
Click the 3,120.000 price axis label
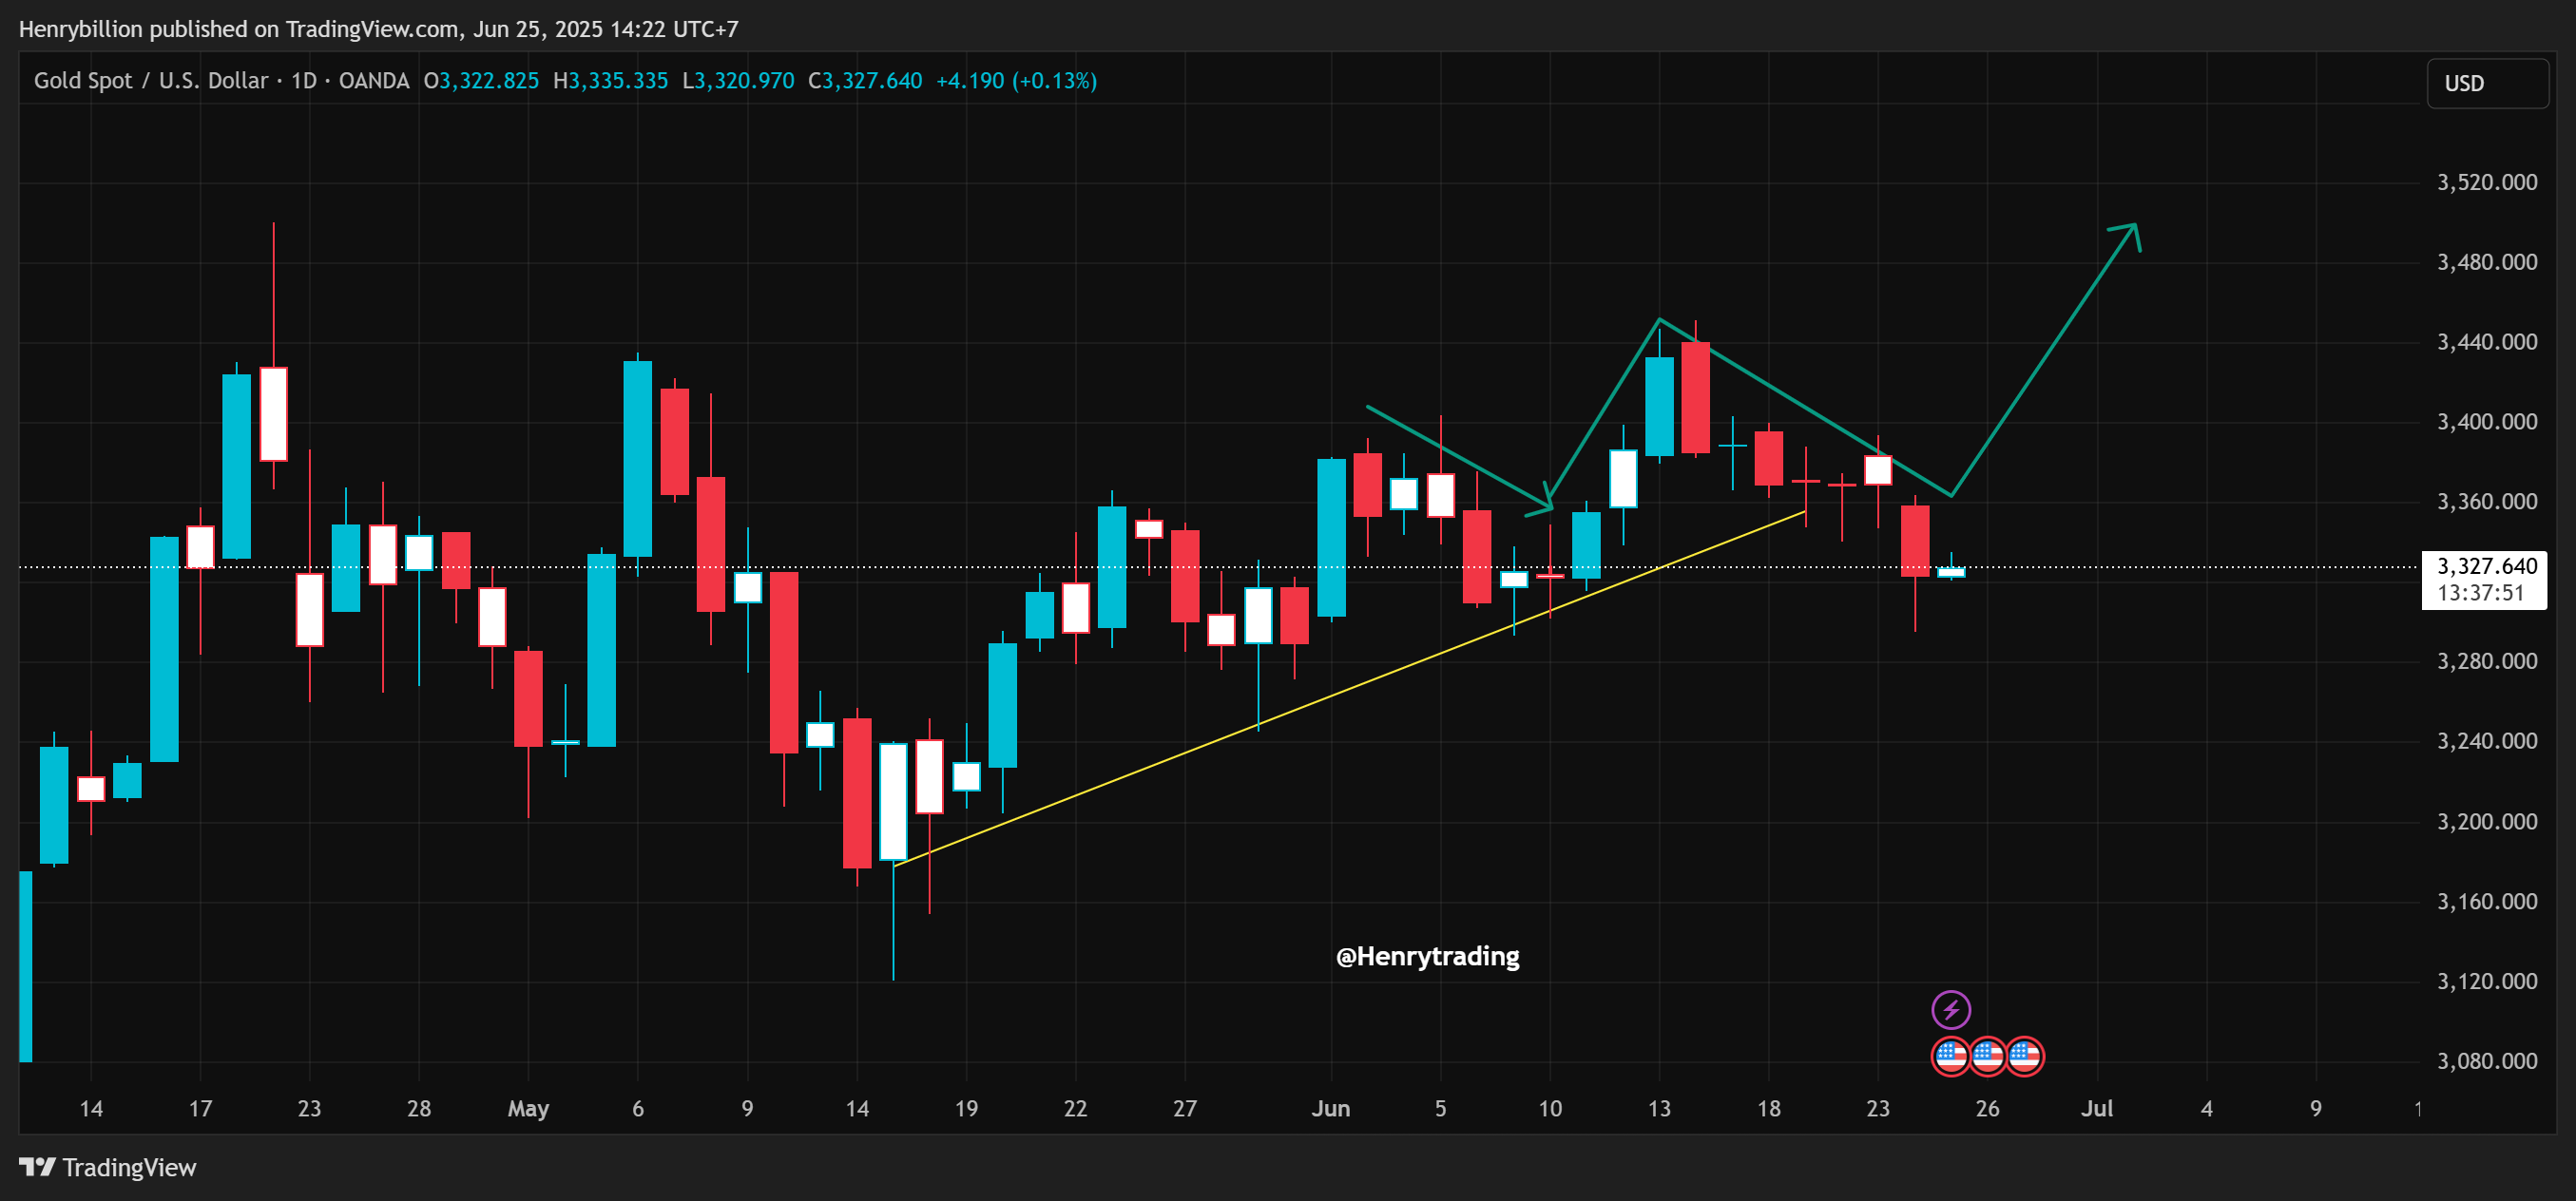(2486, 981)
